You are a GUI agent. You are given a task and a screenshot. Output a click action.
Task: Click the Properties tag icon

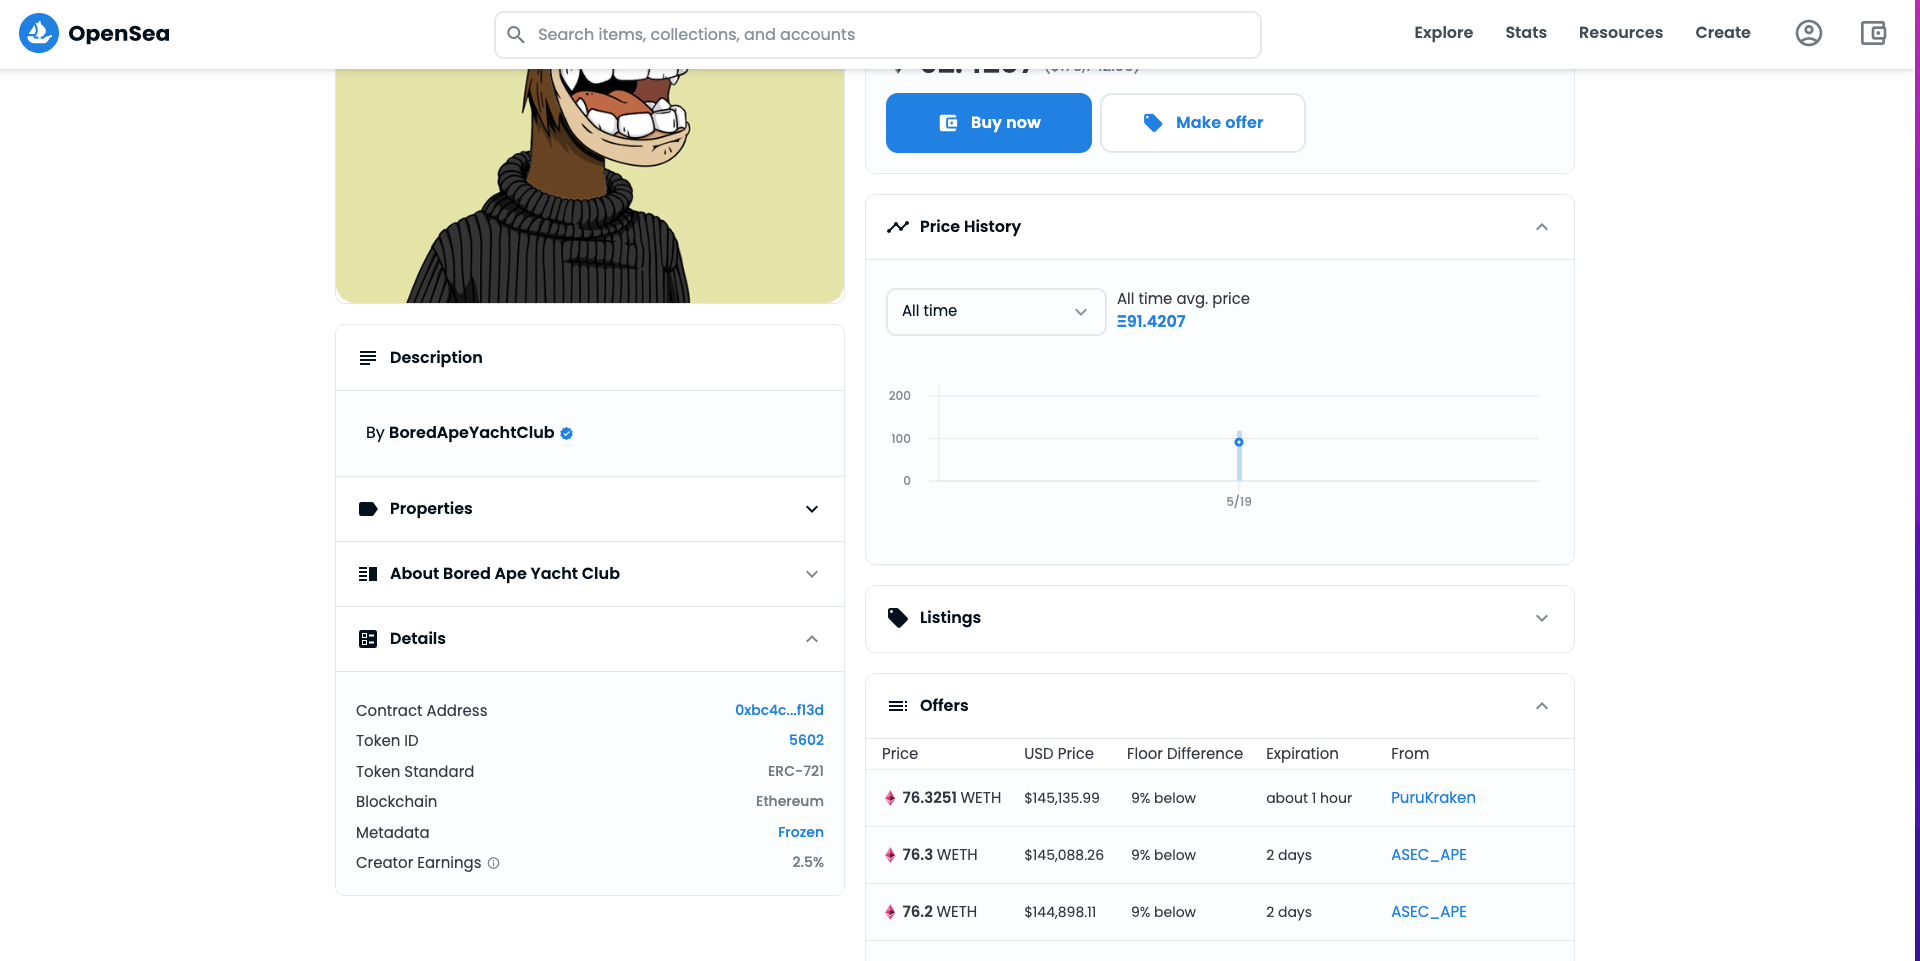coord(367,509)
